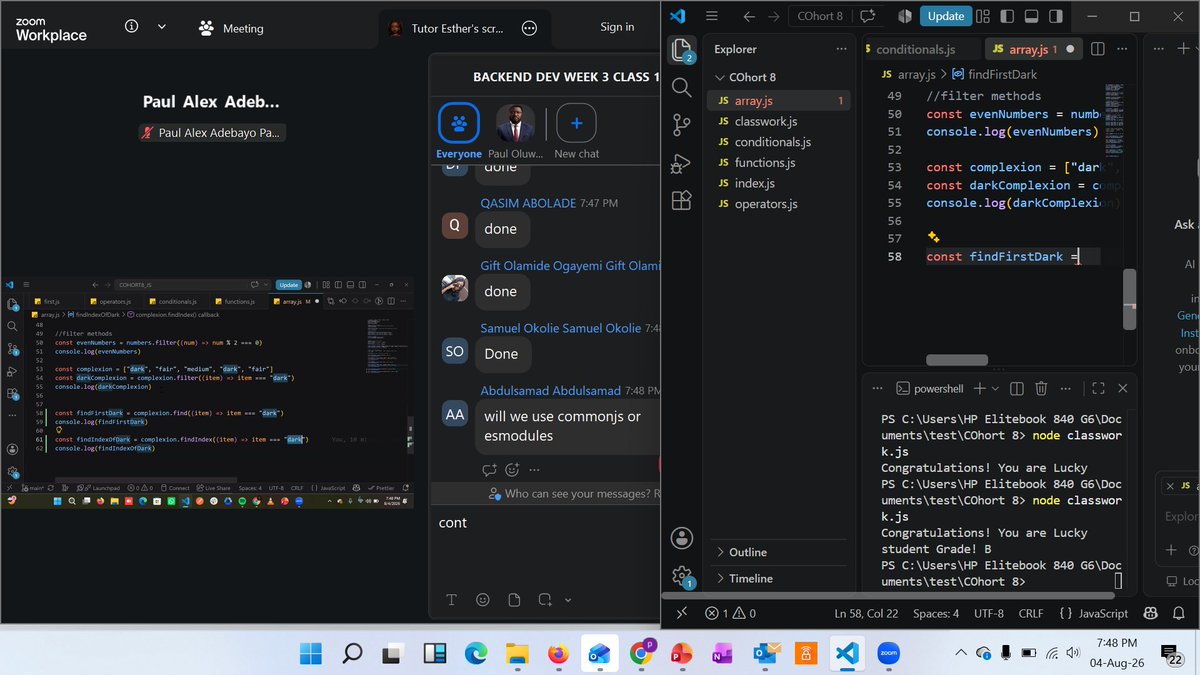
Task: Go back using the VS Code navigation arrow
Action: tap(749, 16)
